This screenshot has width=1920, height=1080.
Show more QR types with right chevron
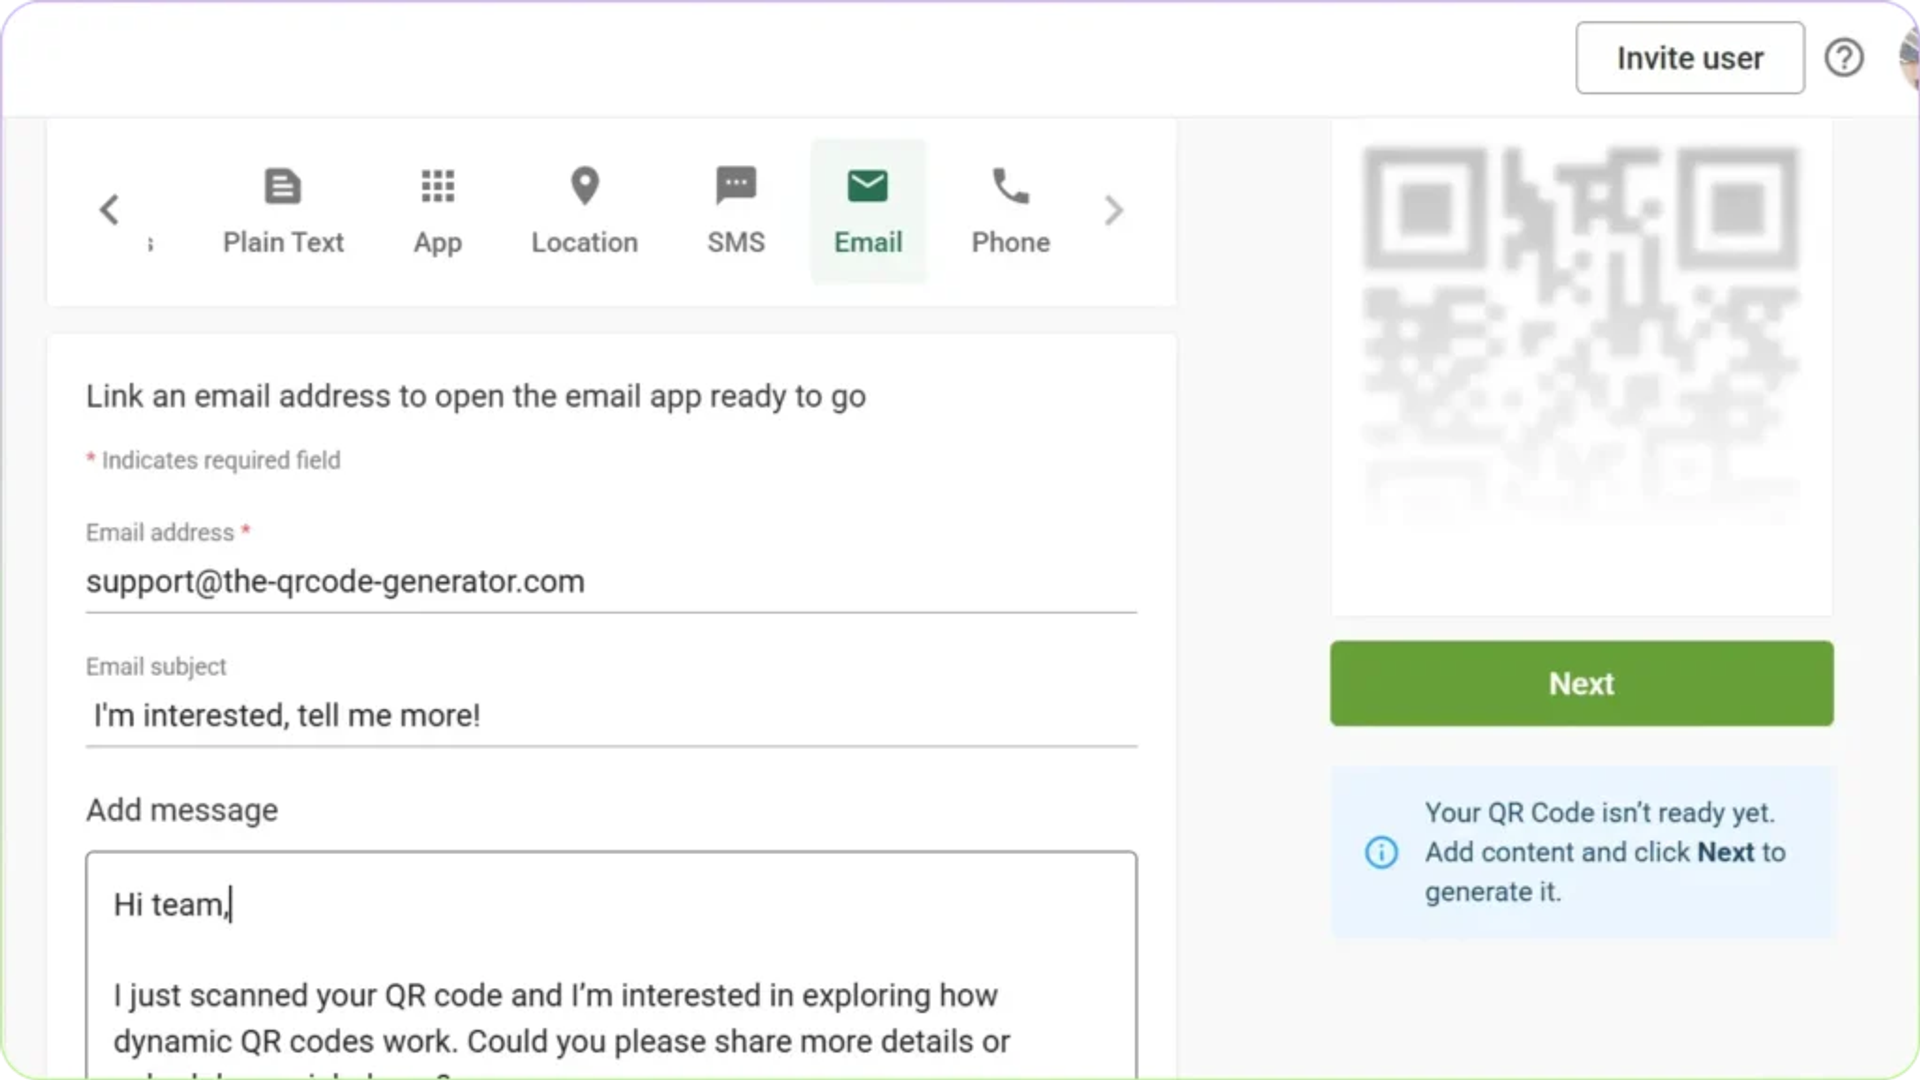(x=1114, y=210)
